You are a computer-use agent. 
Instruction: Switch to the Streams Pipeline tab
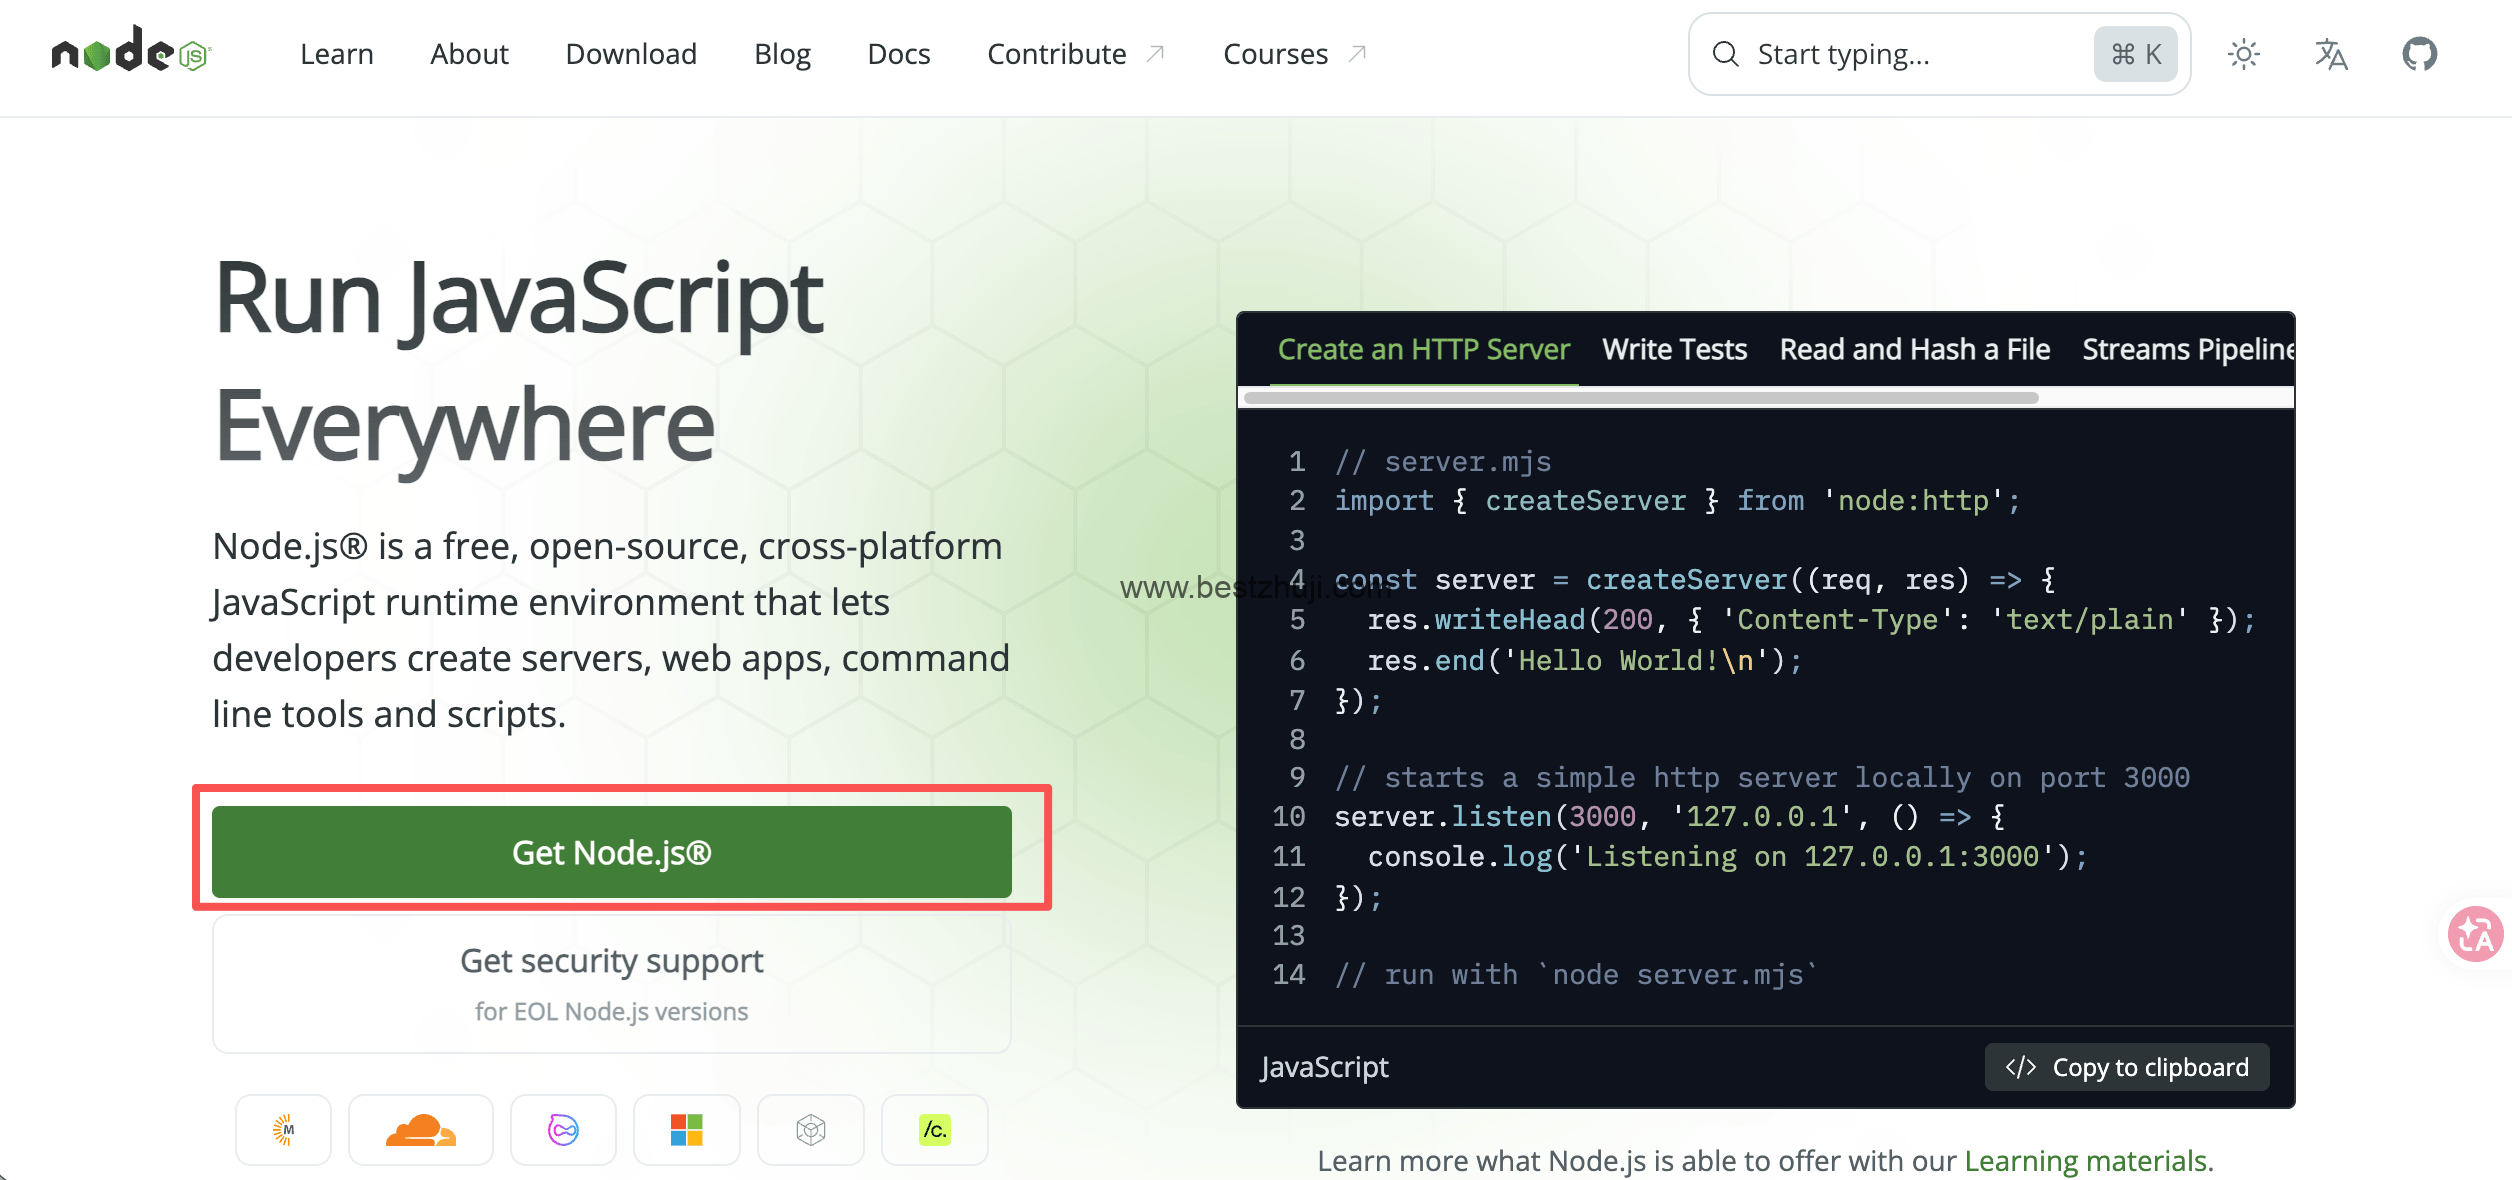2189,349
